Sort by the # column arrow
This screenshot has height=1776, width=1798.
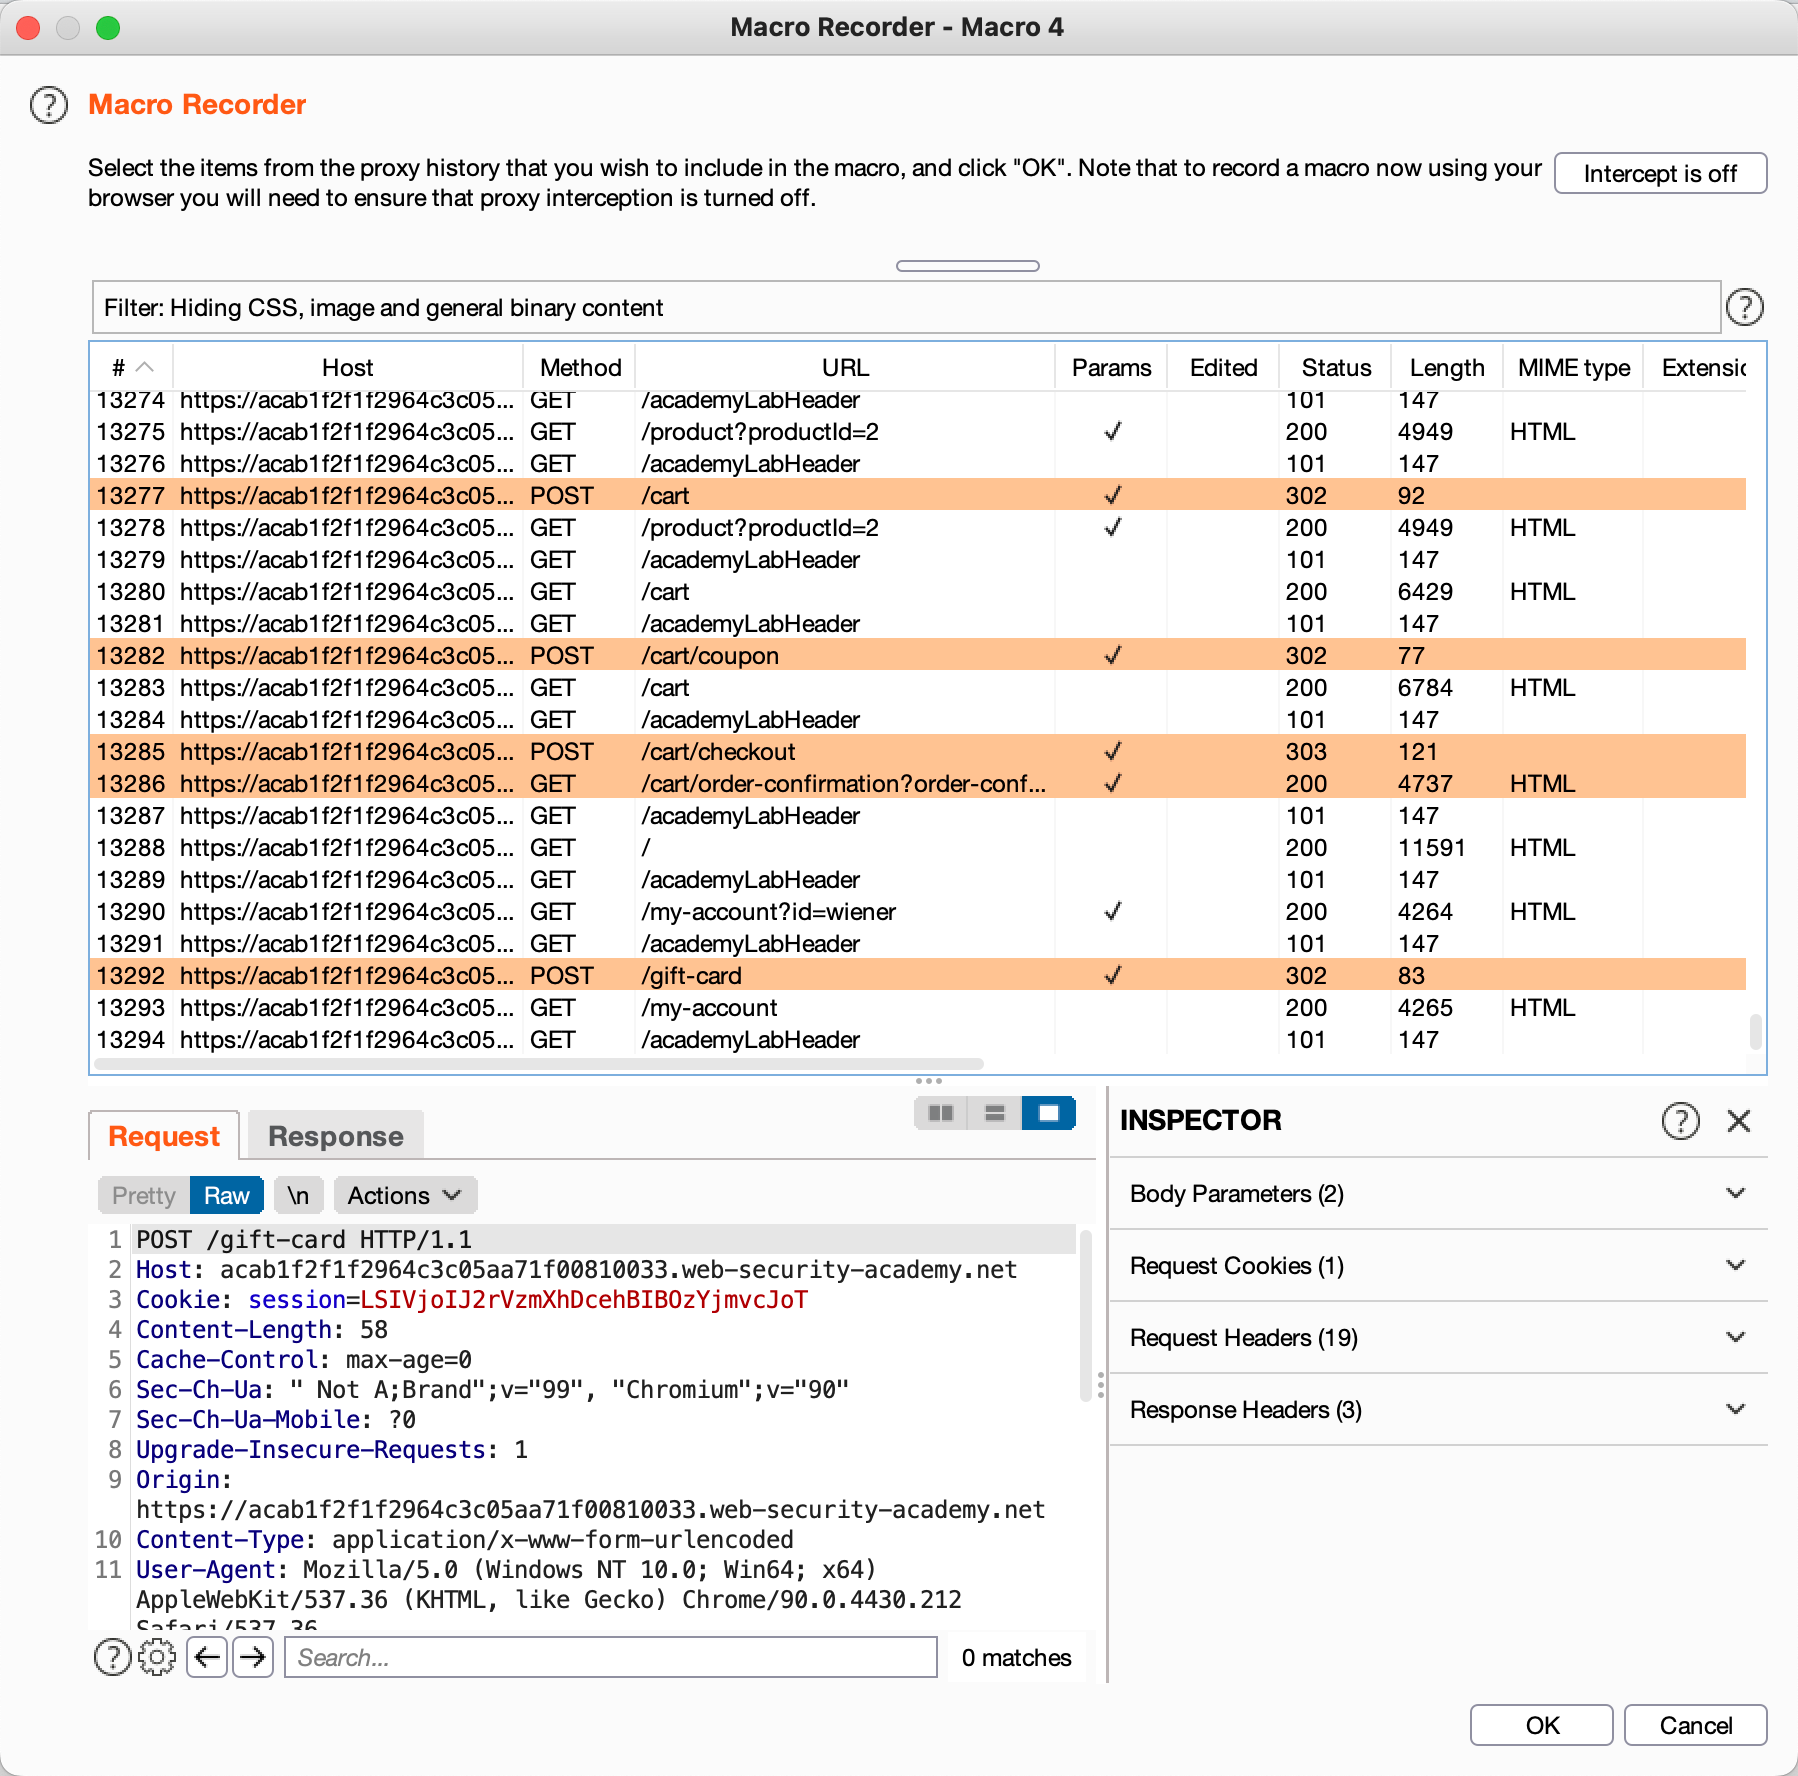click(x=145, y=367)
